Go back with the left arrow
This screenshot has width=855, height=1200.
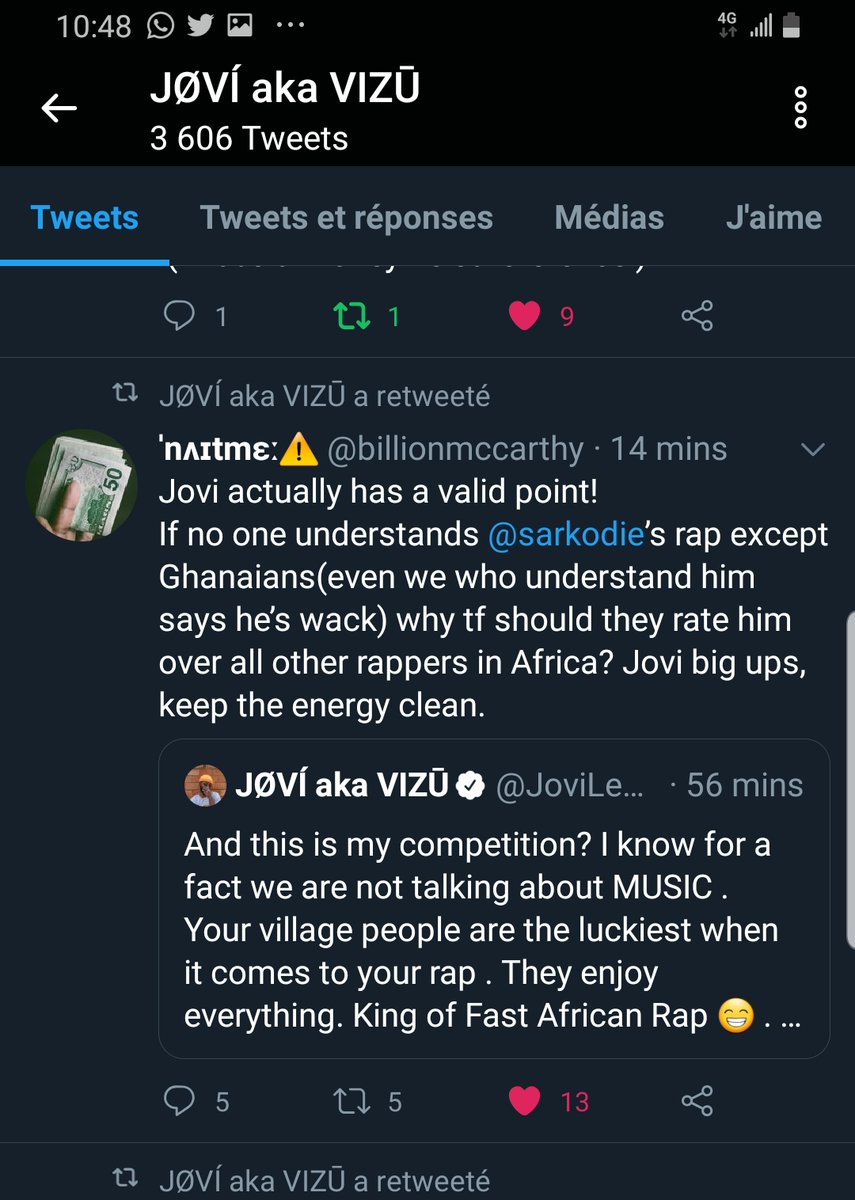click(59, 108)
